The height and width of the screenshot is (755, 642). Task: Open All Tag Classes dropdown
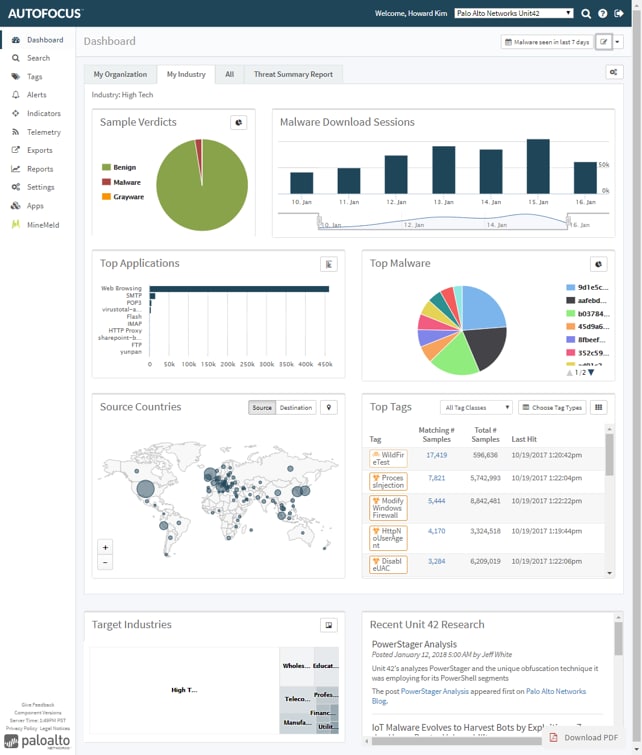pyautogui.click(x=476, y=408)
